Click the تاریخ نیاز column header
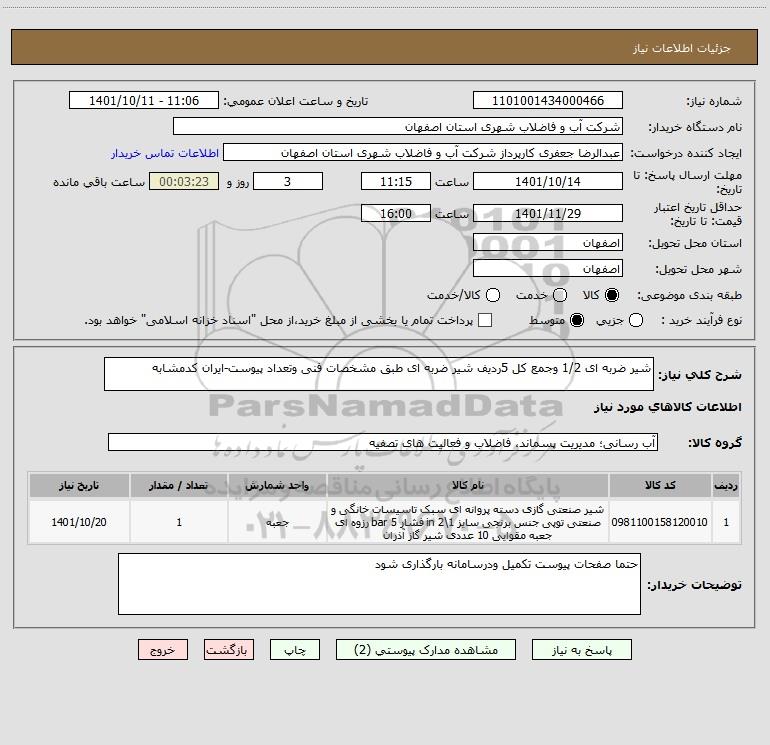Viewport: 770px width, 745px height. pyautogui.click(x=79, y=486)
